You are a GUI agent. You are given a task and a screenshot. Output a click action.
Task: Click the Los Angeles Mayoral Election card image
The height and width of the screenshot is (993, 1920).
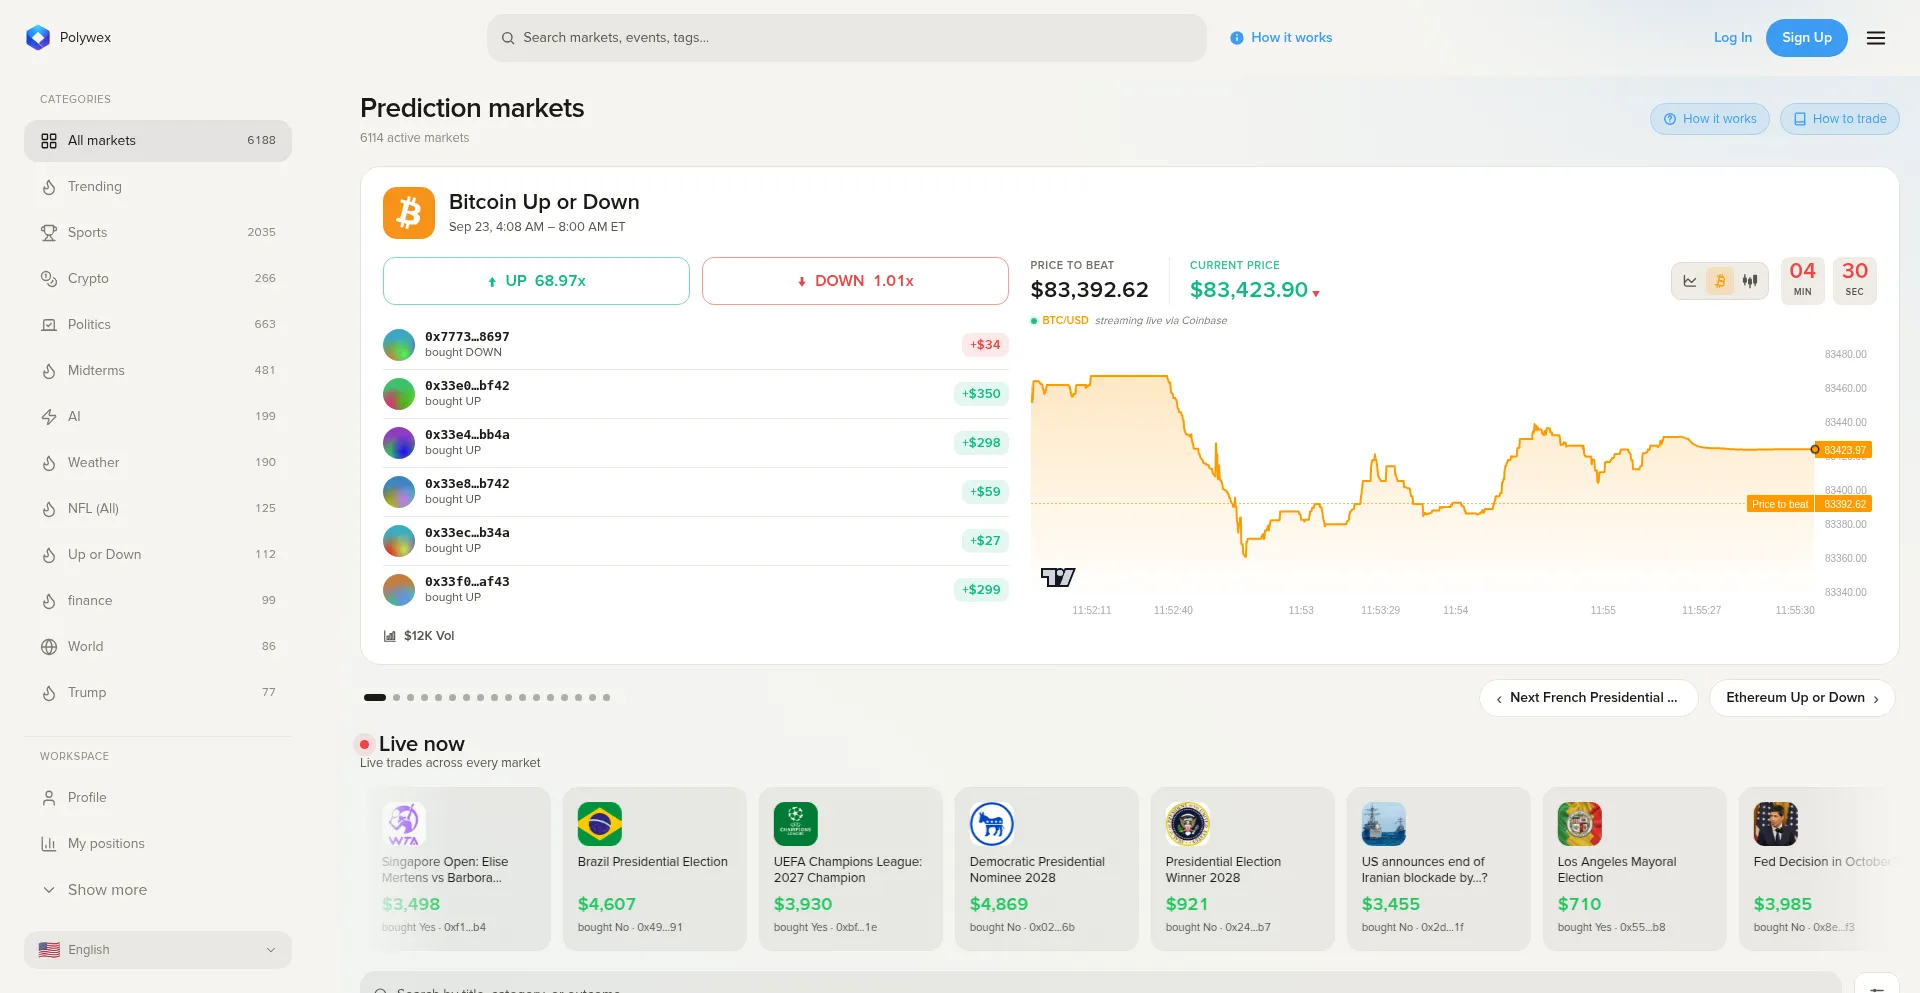[1580, 824]
